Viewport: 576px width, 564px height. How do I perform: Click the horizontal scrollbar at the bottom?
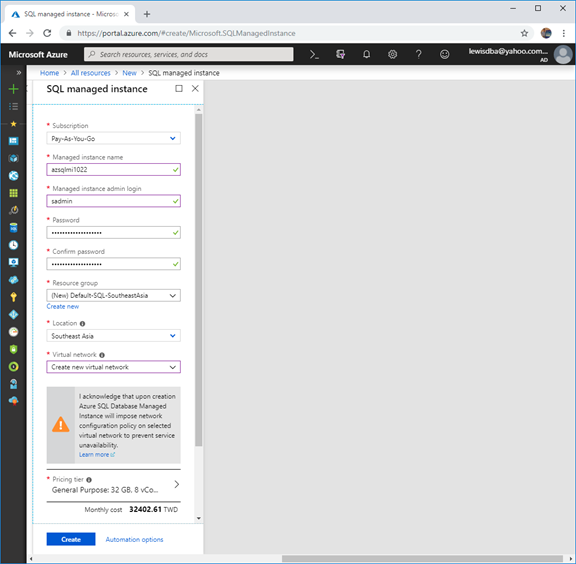tap(422, 559)
